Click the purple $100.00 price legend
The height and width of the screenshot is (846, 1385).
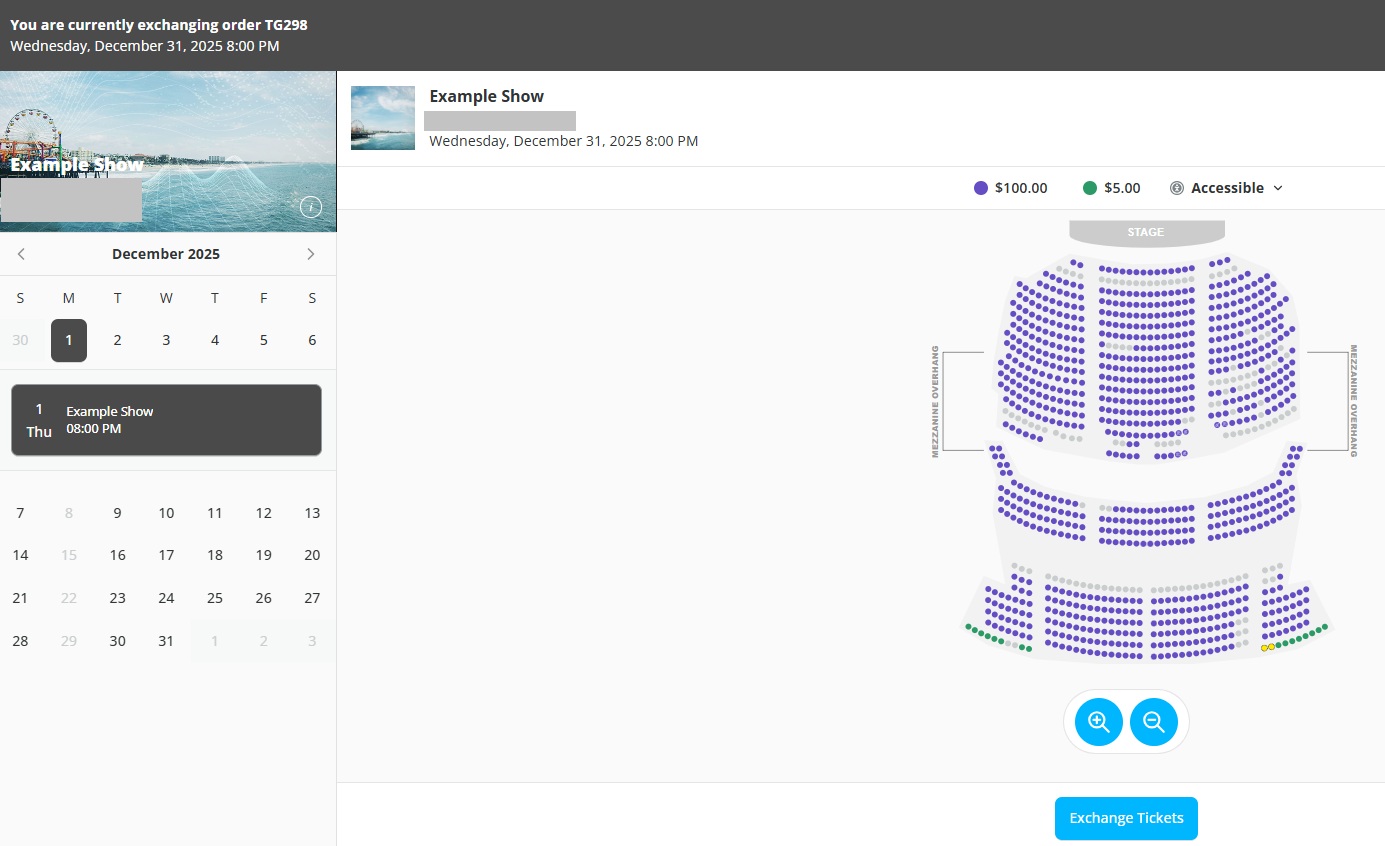point(1011,188)
